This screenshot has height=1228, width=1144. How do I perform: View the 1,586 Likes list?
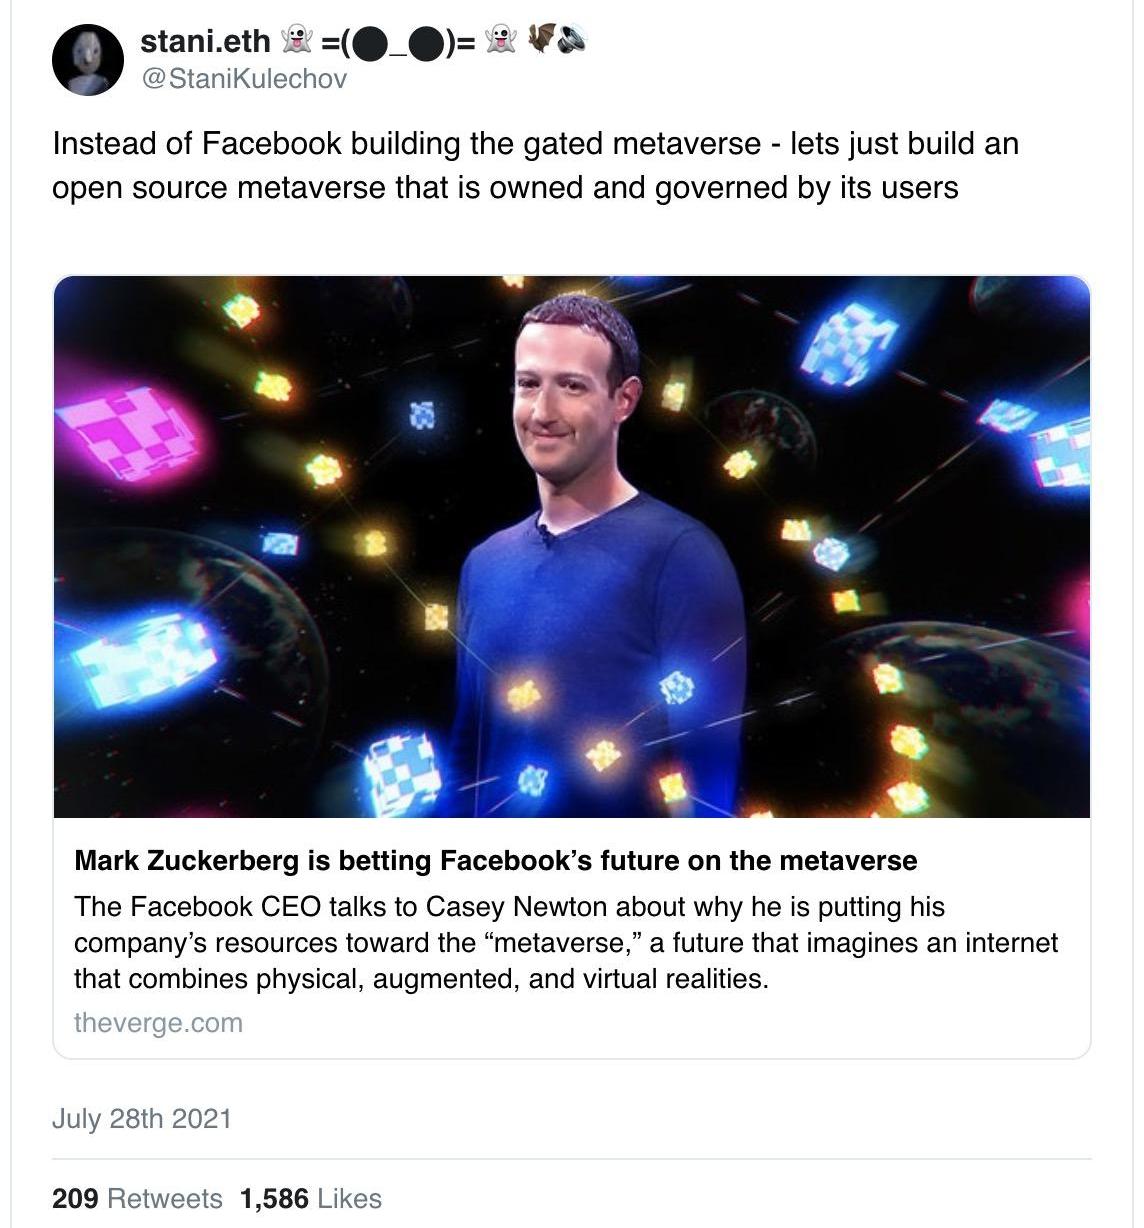point(310,1198)
